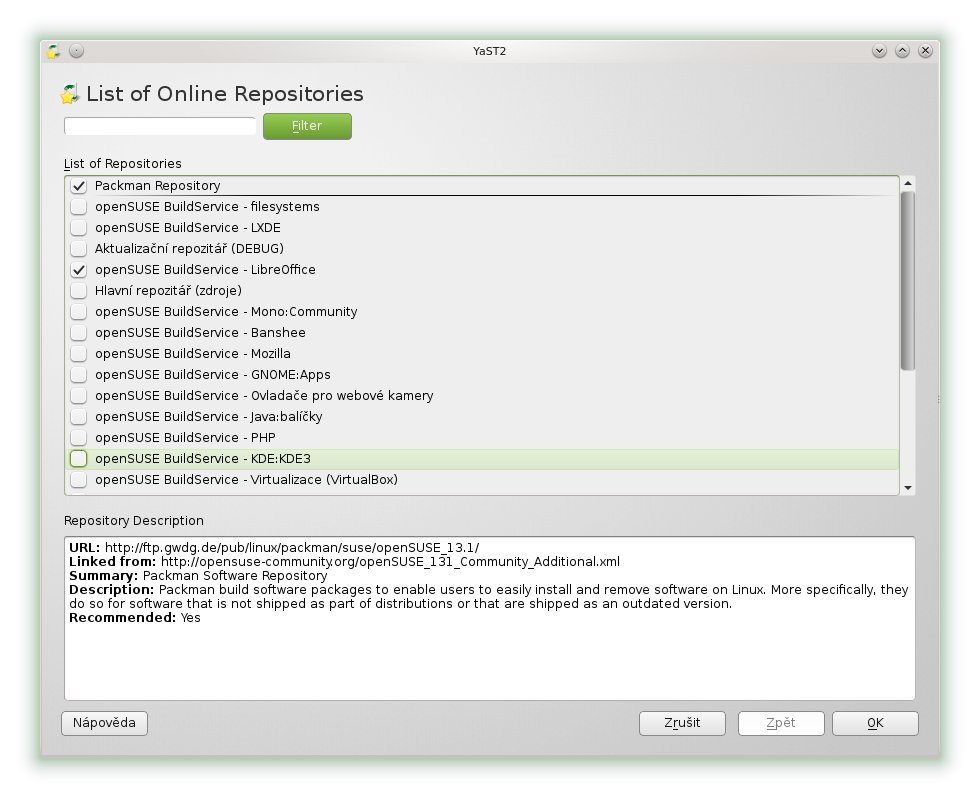Select the 'Packman Repository' row text
Screen dimensions: 980x799
click(x=158, y=186)
